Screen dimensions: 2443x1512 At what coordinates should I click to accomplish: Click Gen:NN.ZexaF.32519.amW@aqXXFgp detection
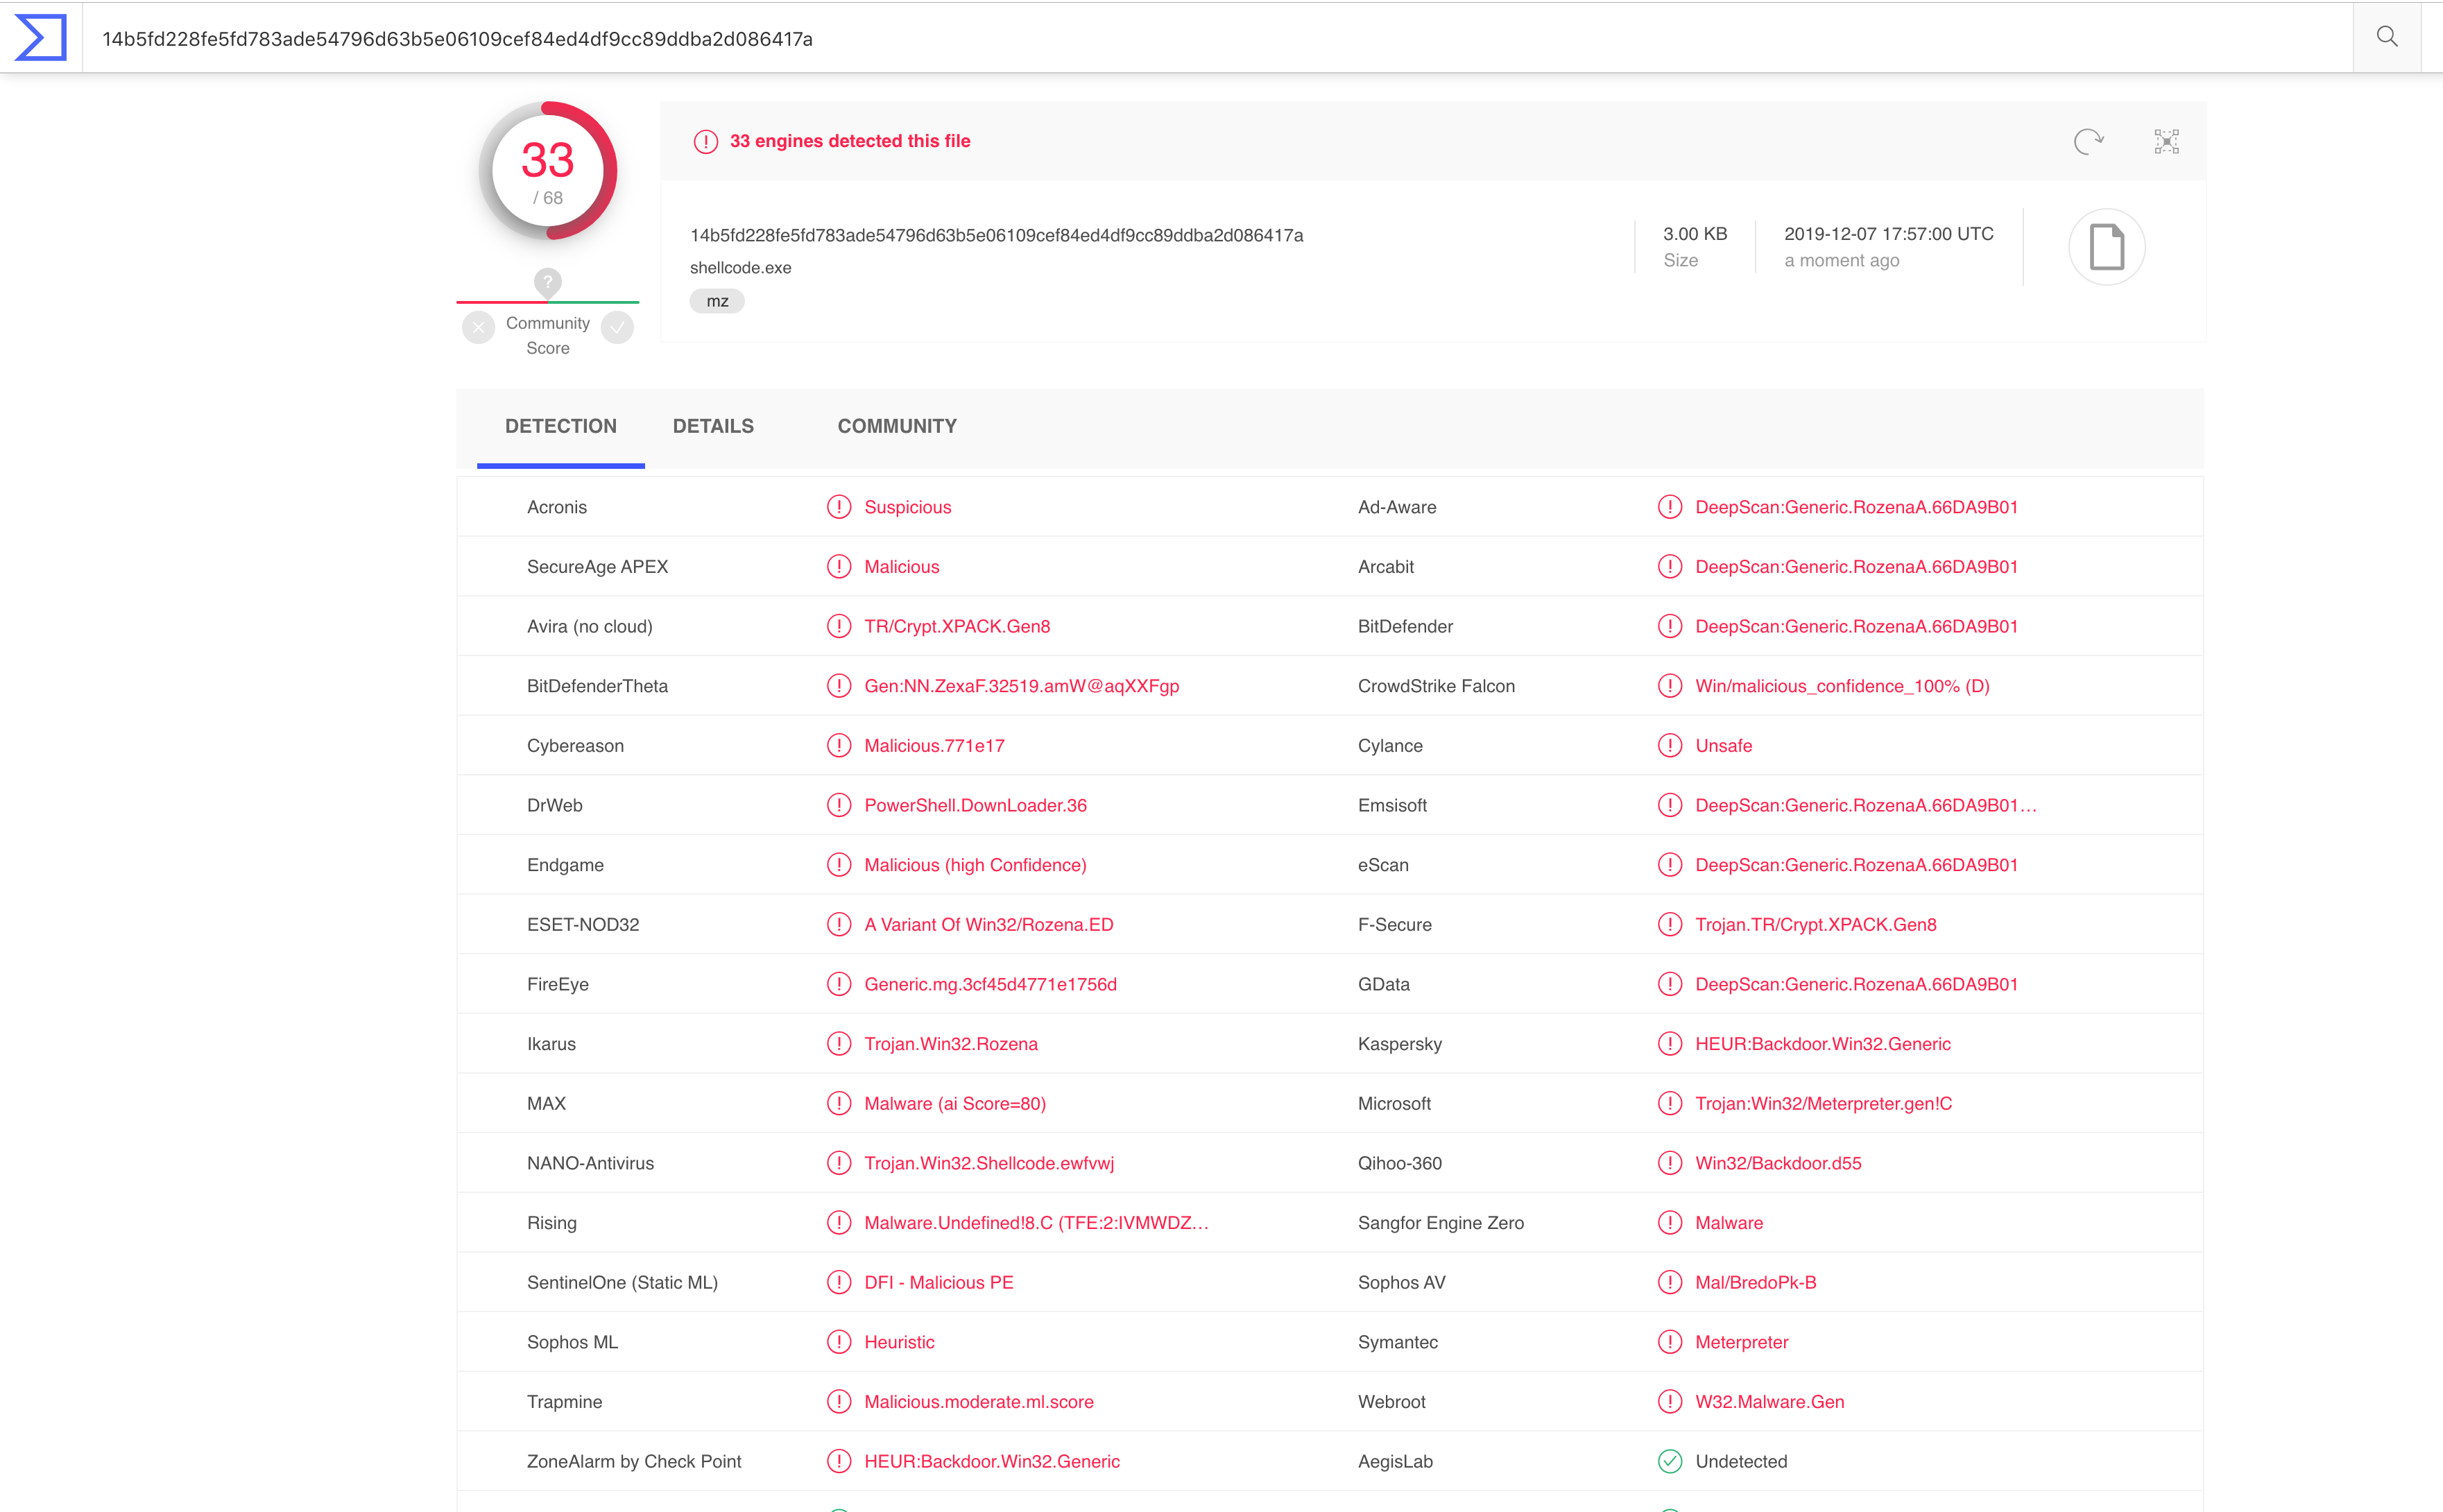(1022, 686)
